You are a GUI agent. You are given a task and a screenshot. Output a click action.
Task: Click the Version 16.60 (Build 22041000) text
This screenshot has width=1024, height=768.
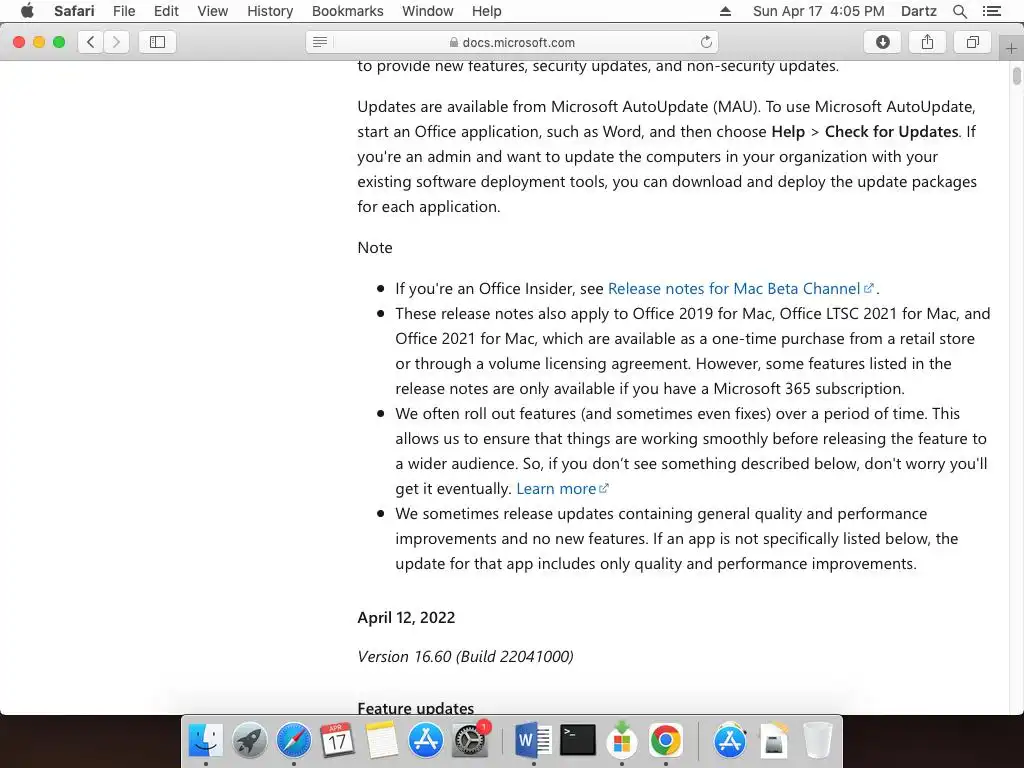(466, 656)
